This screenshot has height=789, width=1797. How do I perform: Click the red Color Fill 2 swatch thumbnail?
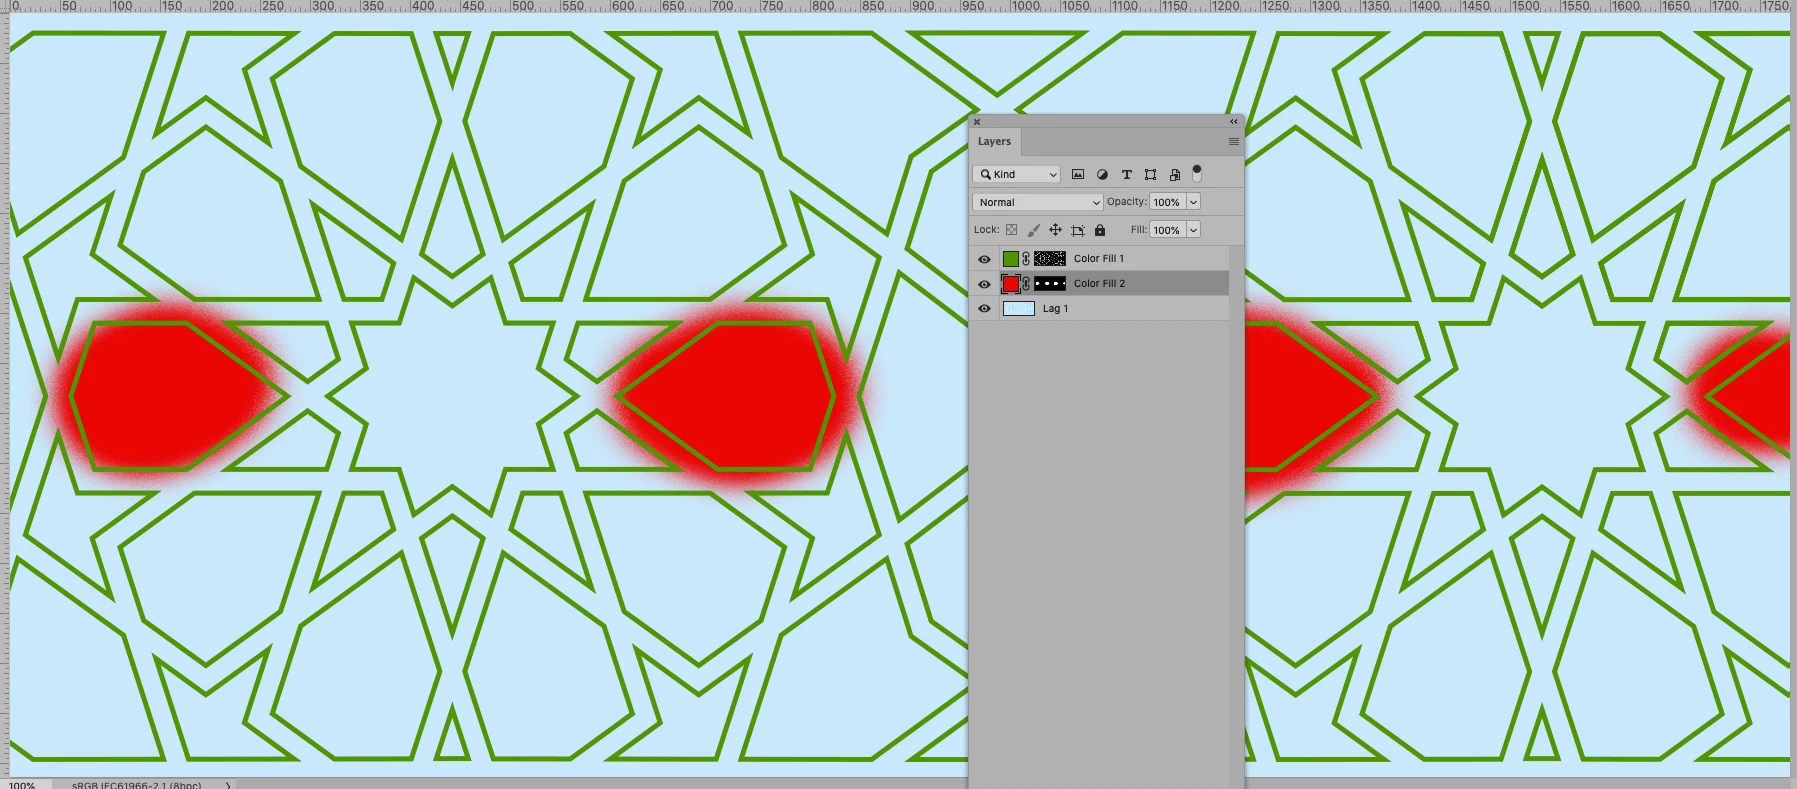(x=1011, y=284)
